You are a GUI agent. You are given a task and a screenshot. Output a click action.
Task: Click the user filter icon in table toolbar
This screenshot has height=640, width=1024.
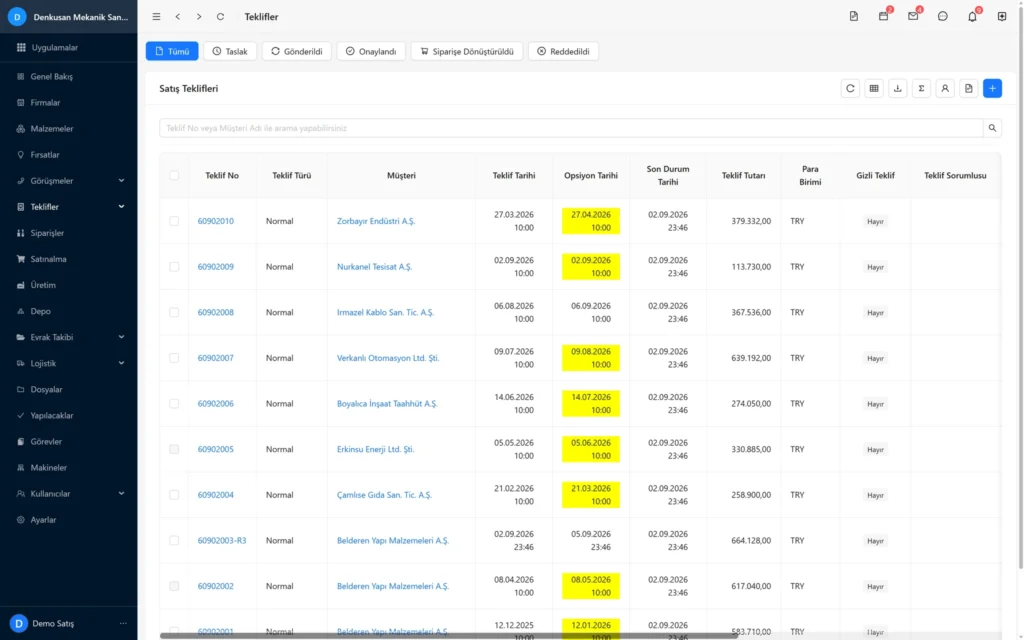coord(945,88)
